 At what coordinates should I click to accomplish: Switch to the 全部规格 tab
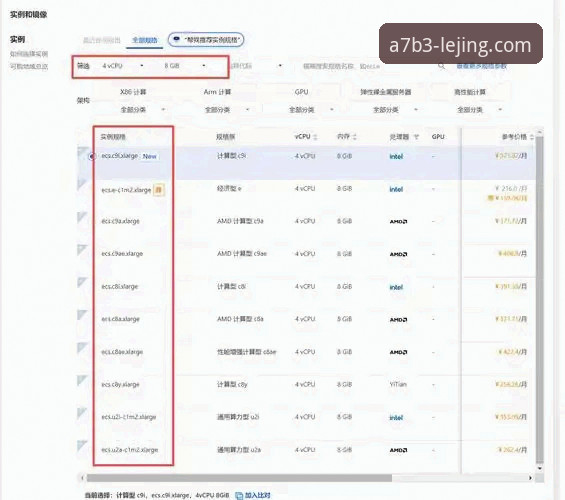point(144,40)
